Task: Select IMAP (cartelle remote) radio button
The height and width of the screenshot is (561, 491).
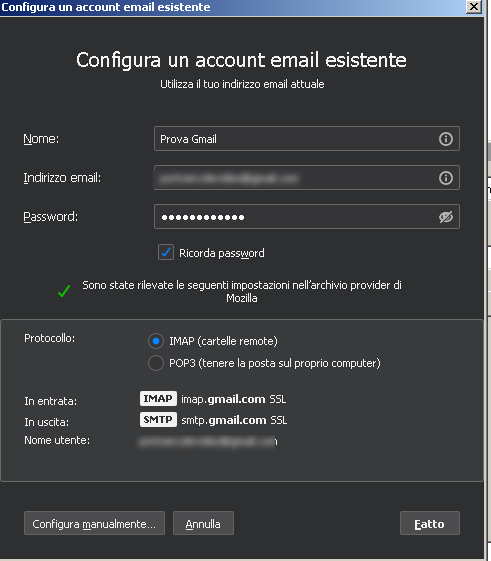Action: click(156, 341)
